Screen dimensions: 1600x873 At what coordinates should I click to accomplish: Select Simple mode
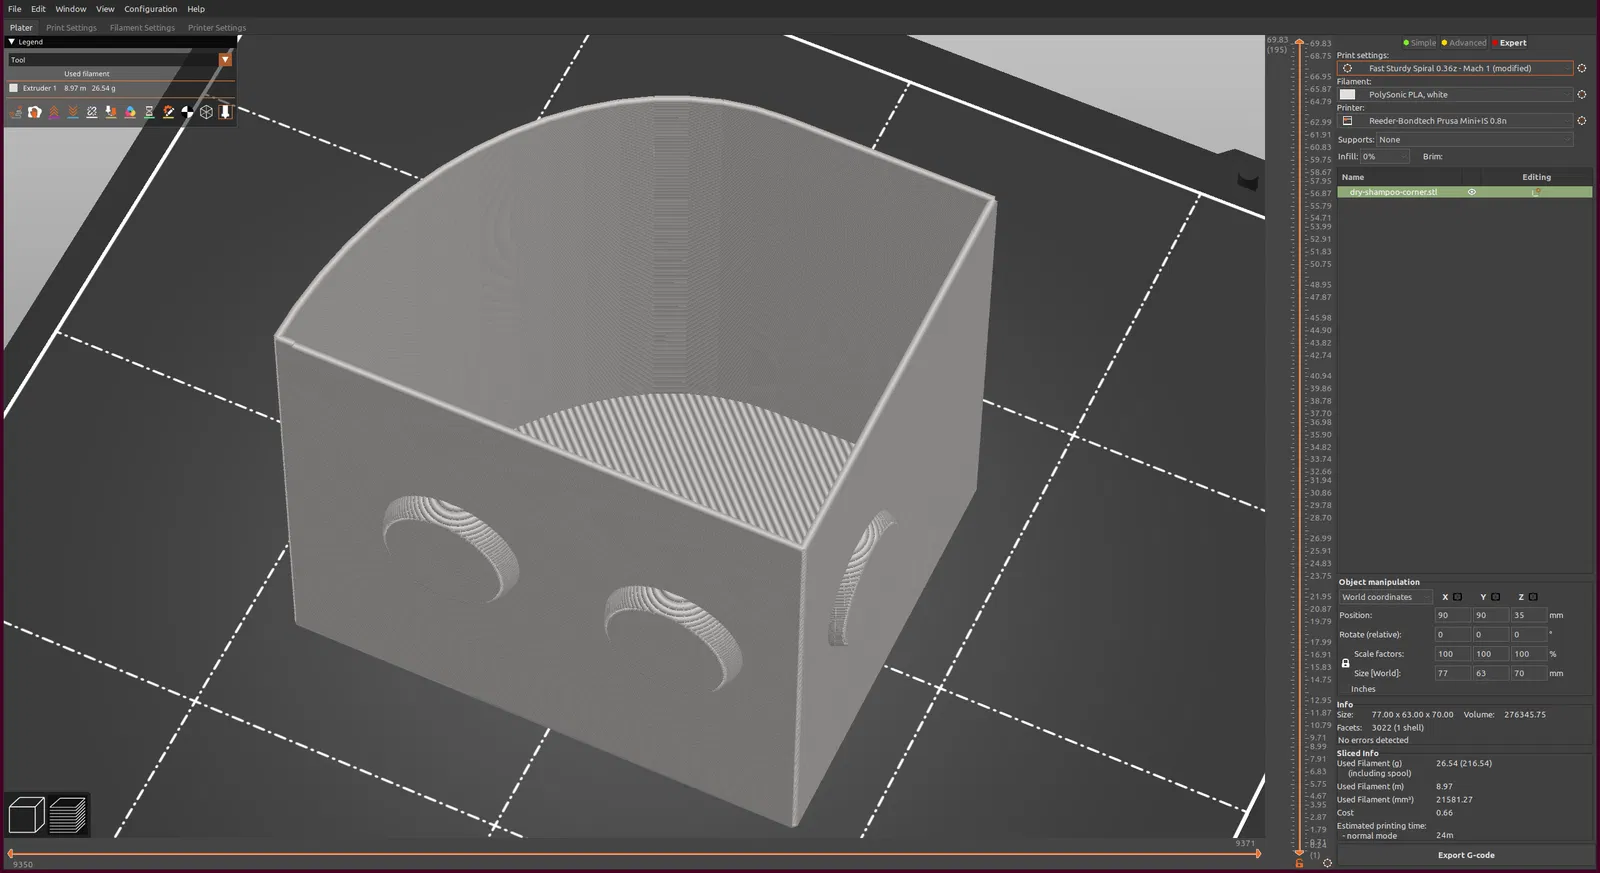1420,43
